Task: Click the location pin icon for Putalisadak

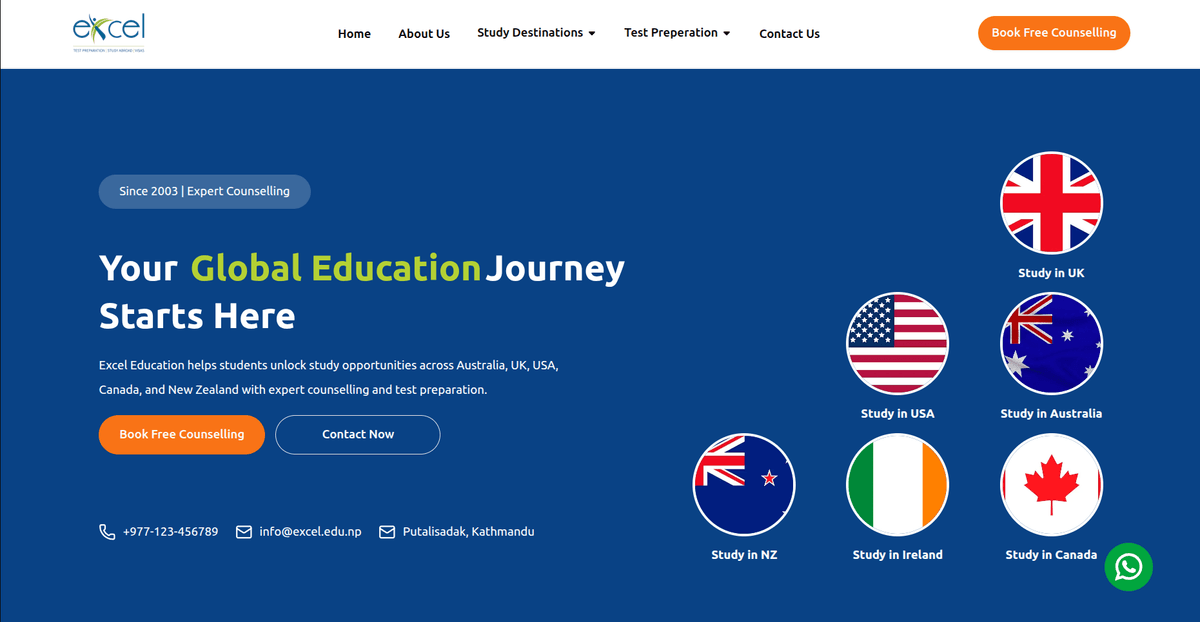Action: click(387, 531)
